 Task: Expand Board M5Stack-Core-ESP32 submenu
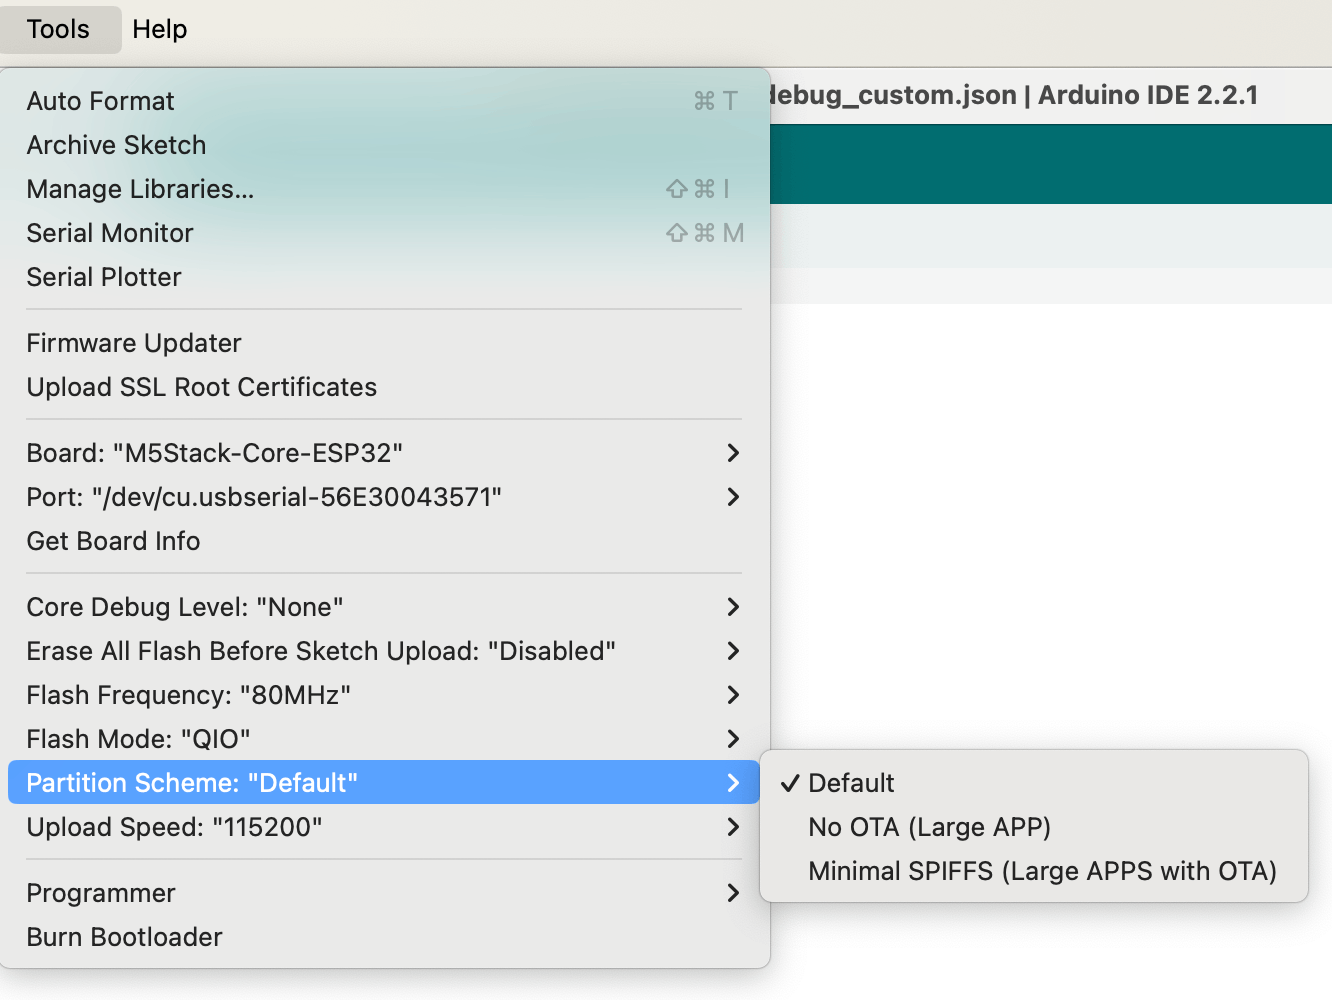384,453
